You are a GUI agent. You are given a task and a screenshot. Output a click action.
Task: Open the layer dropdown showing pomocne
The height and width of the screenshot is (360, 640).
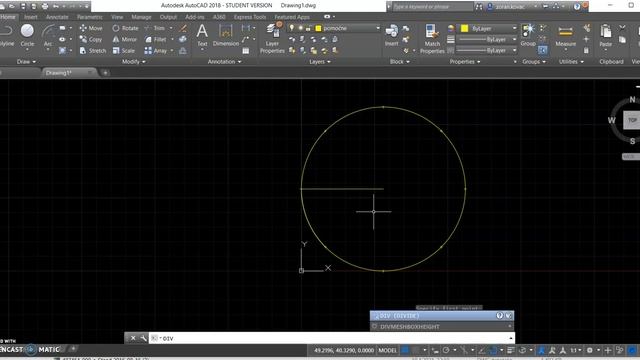[334, 28]
